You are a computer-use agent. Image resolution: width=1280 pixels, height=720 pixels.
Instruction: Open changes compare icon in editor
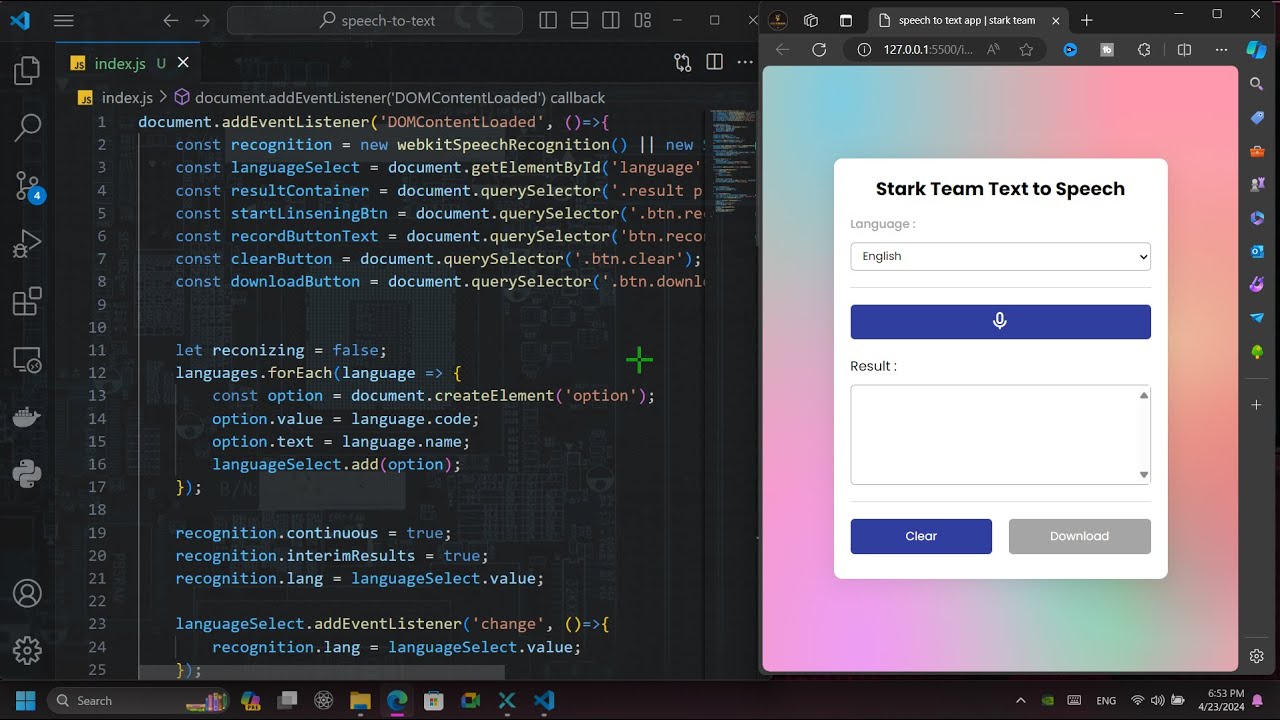tap(683, 62)
